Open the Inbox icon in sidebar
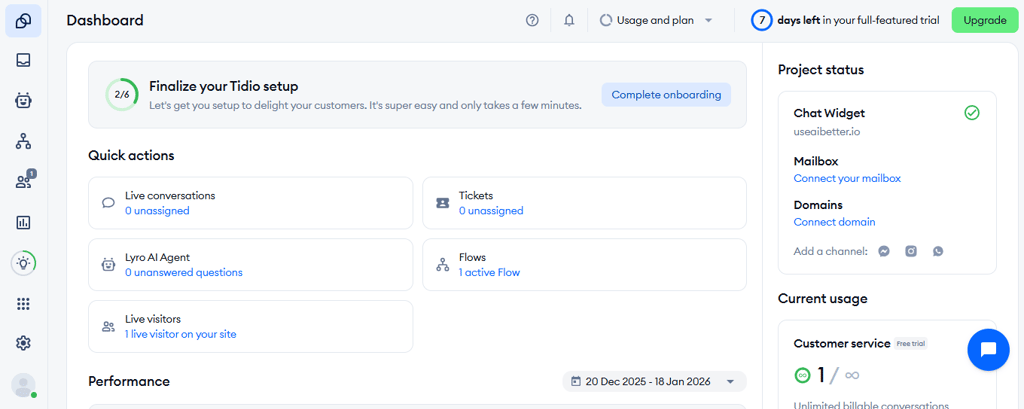The height and width of the screenshot is (409, 1024). [x=23, y=60]
